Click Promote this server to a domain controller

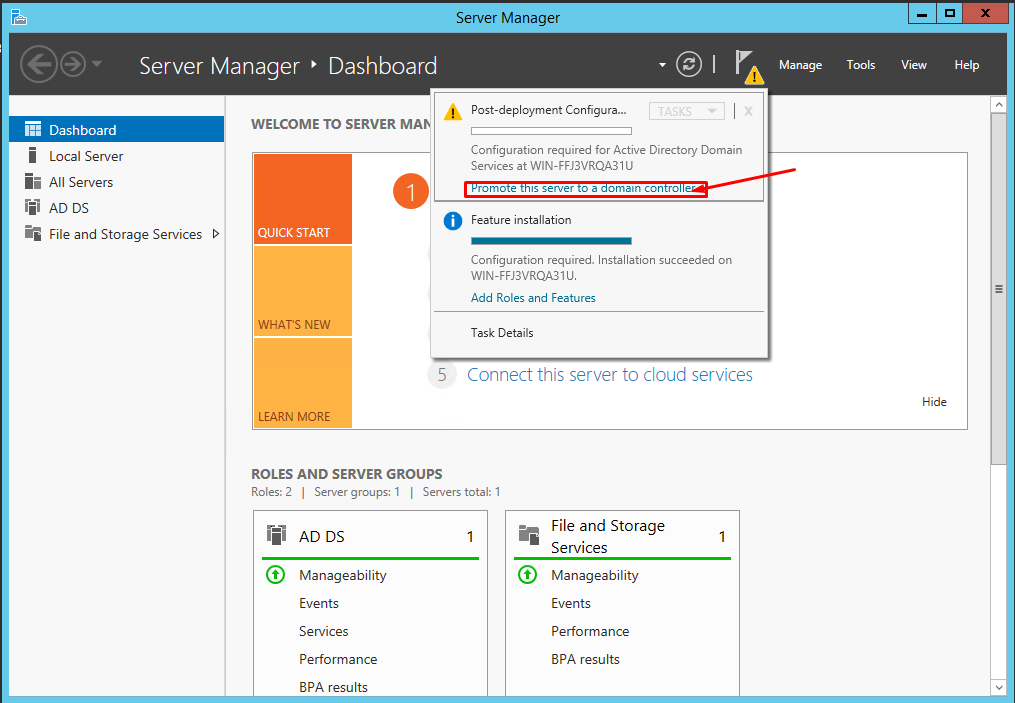[x=583, y=188]
